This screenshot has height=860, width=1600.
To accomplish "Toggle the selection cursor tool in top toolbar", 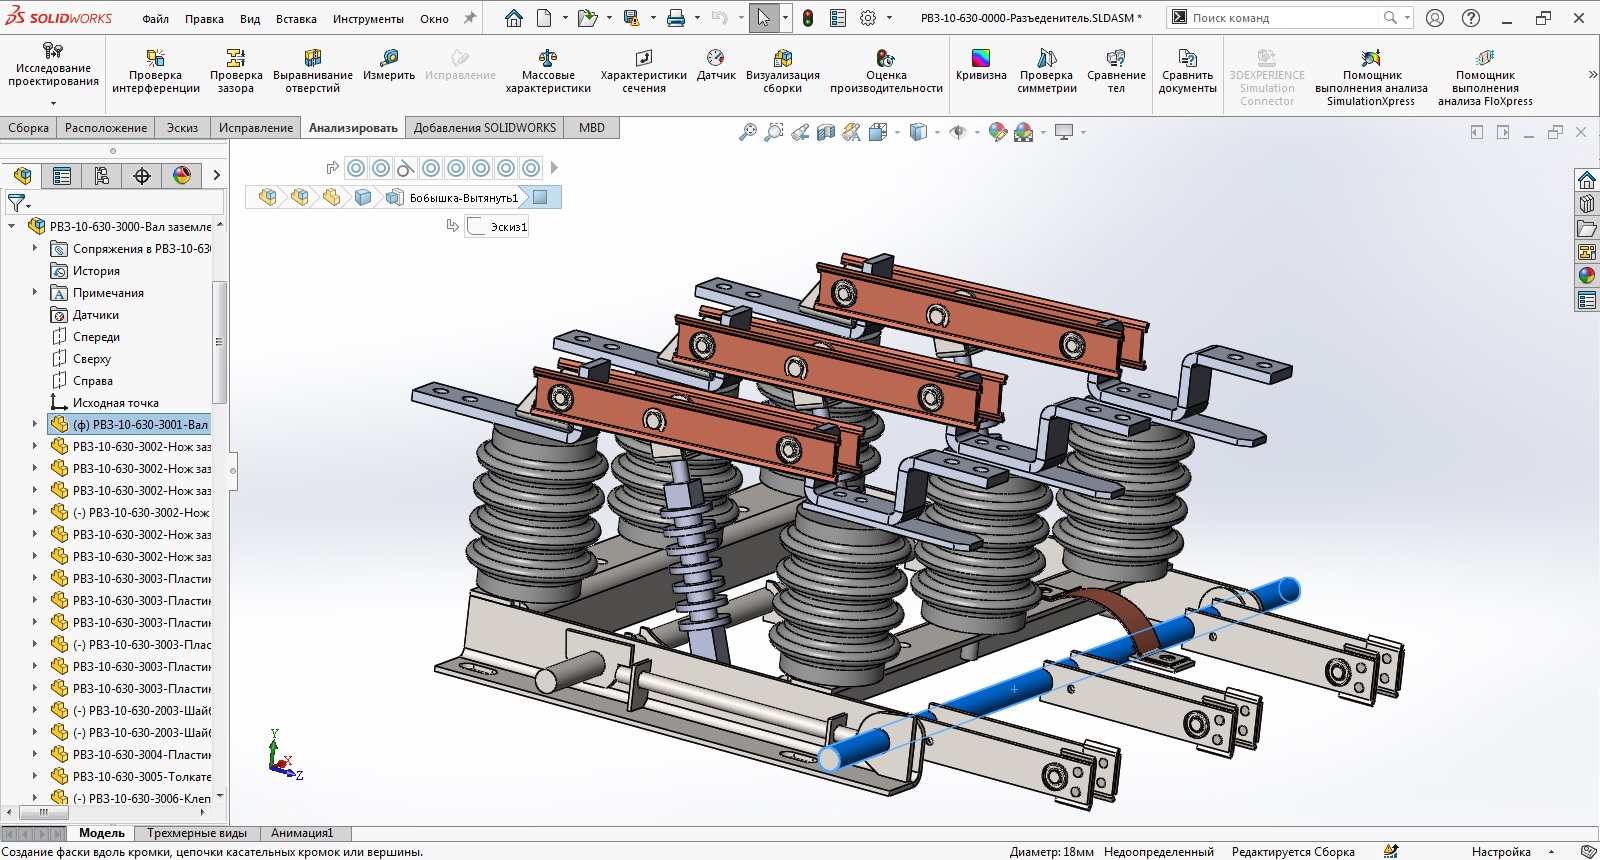I will point(763,18).
